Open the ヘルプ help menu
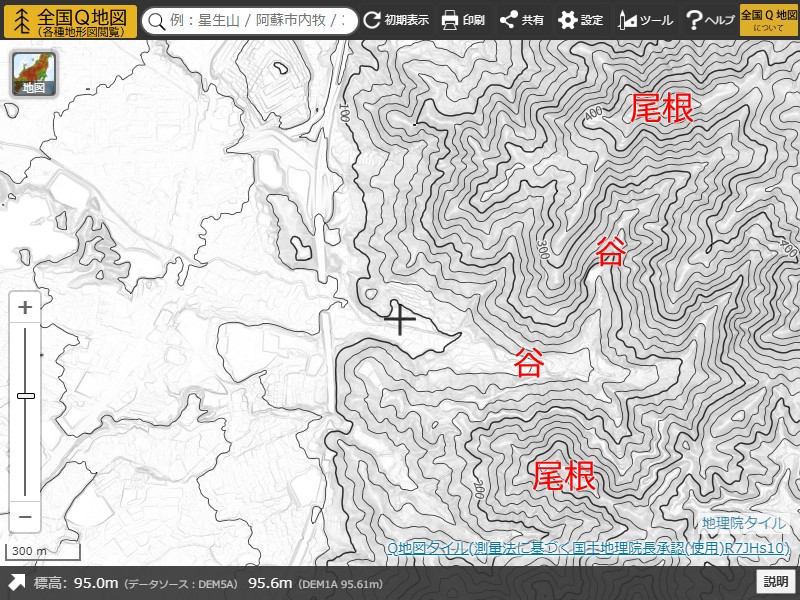 coord(709,20)
